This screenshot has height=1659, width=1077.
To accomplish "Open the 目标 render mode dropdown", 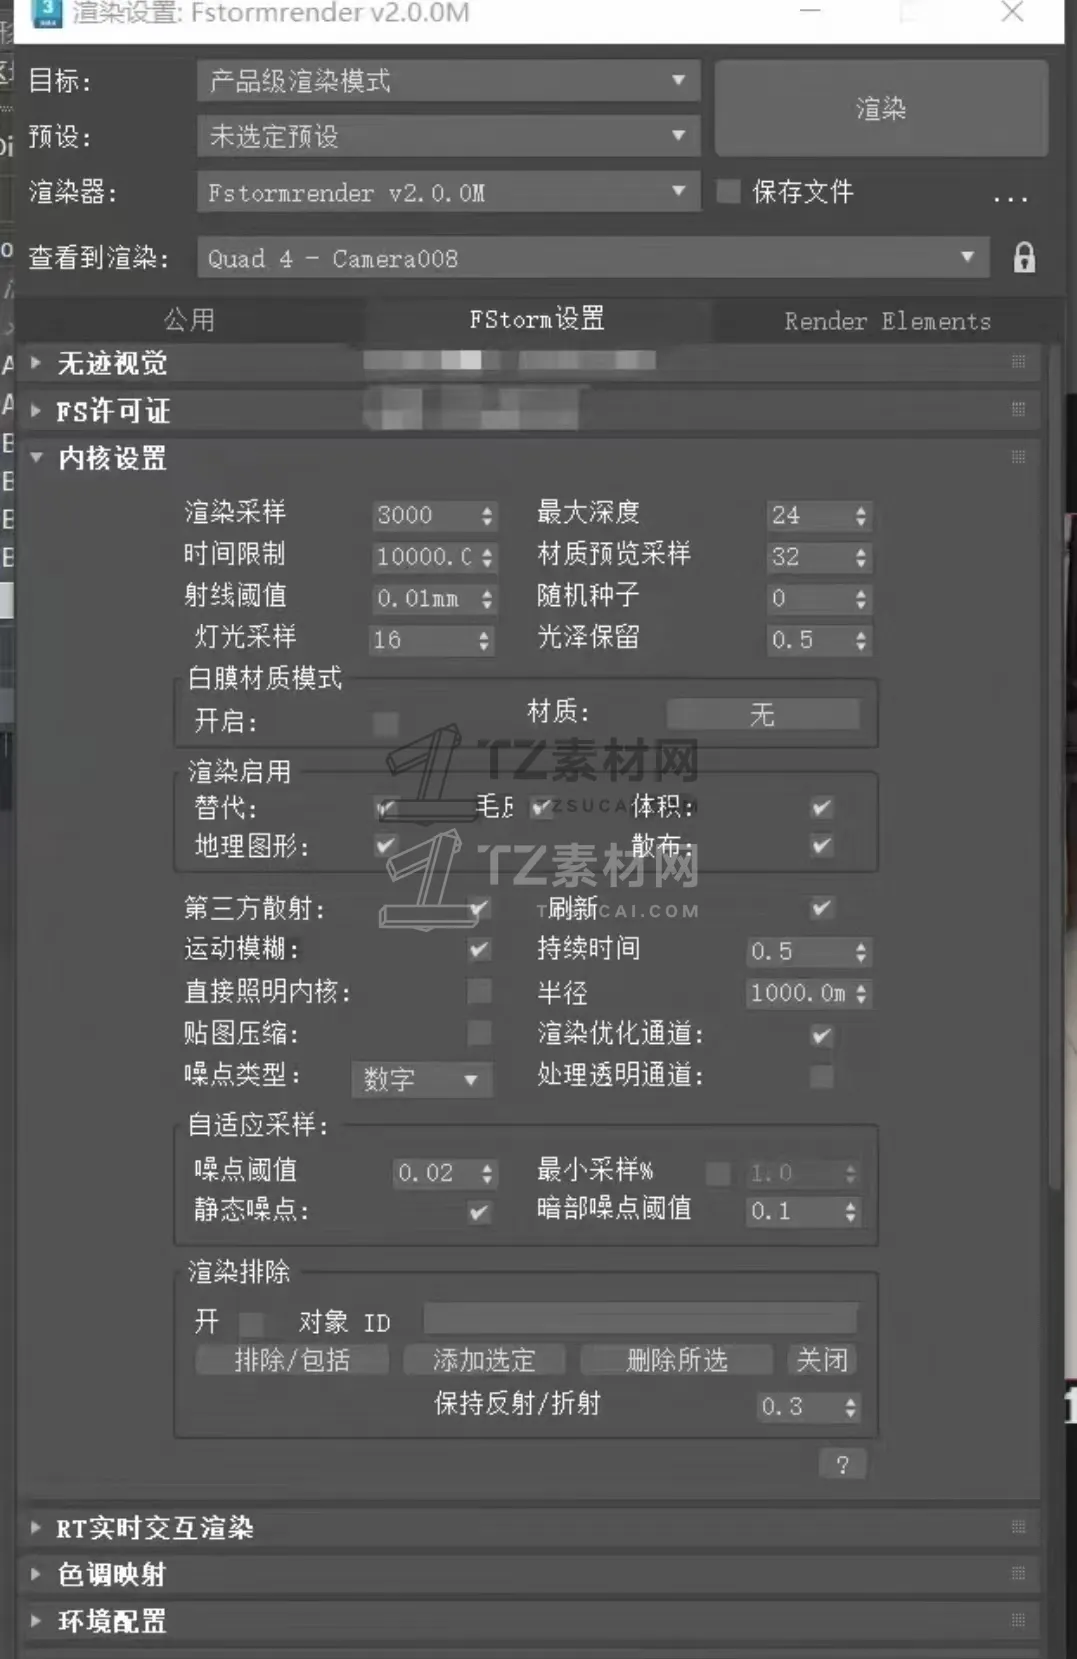I will click(x=448, y=80).
